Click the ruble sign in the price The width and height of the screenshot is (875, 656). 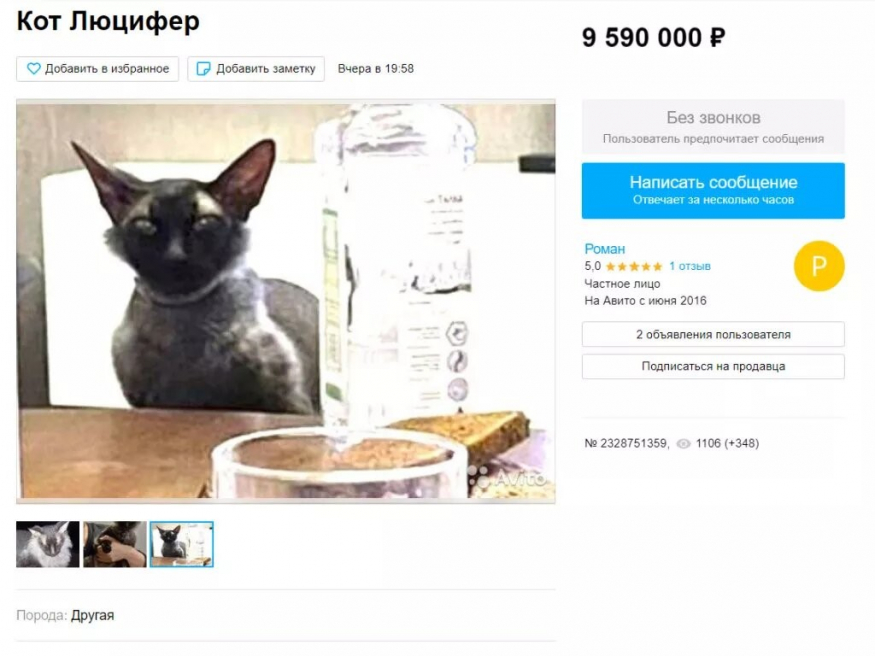pos(717,38)
